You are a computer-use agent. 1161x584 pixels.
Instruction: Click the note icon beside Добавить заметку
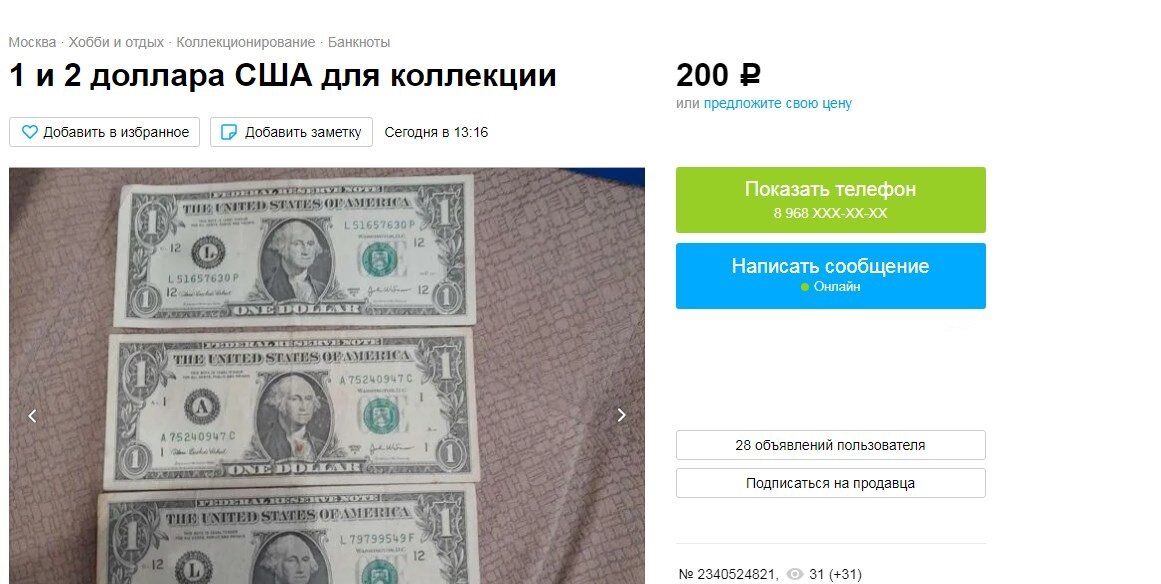point(230,132)
